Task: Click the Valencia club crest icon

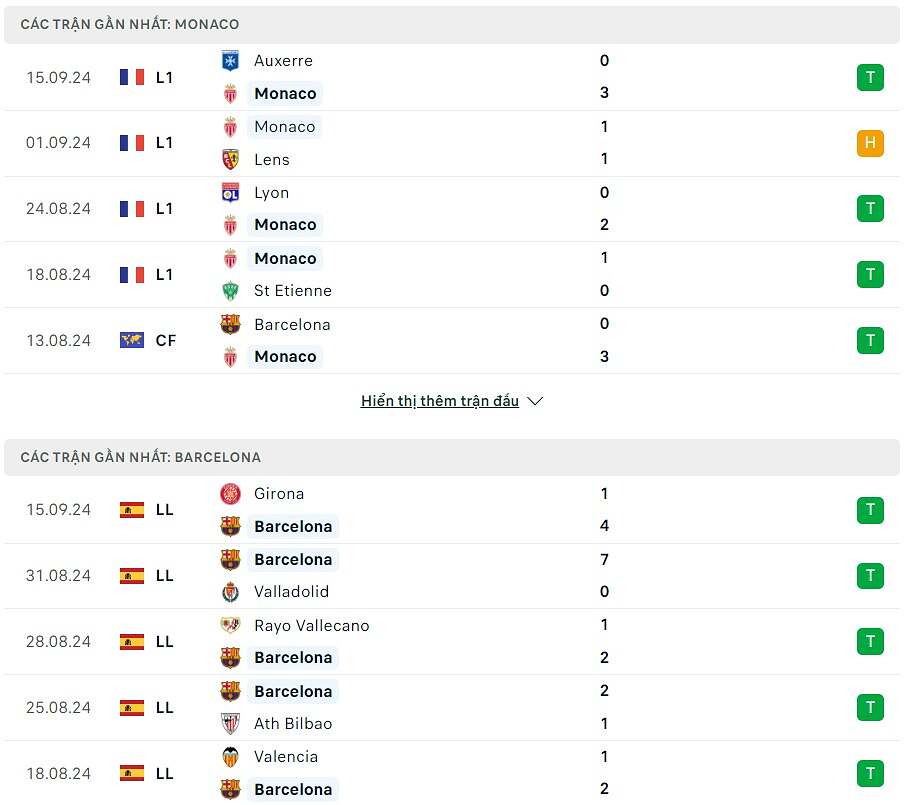Action: [x=230, y=757]
